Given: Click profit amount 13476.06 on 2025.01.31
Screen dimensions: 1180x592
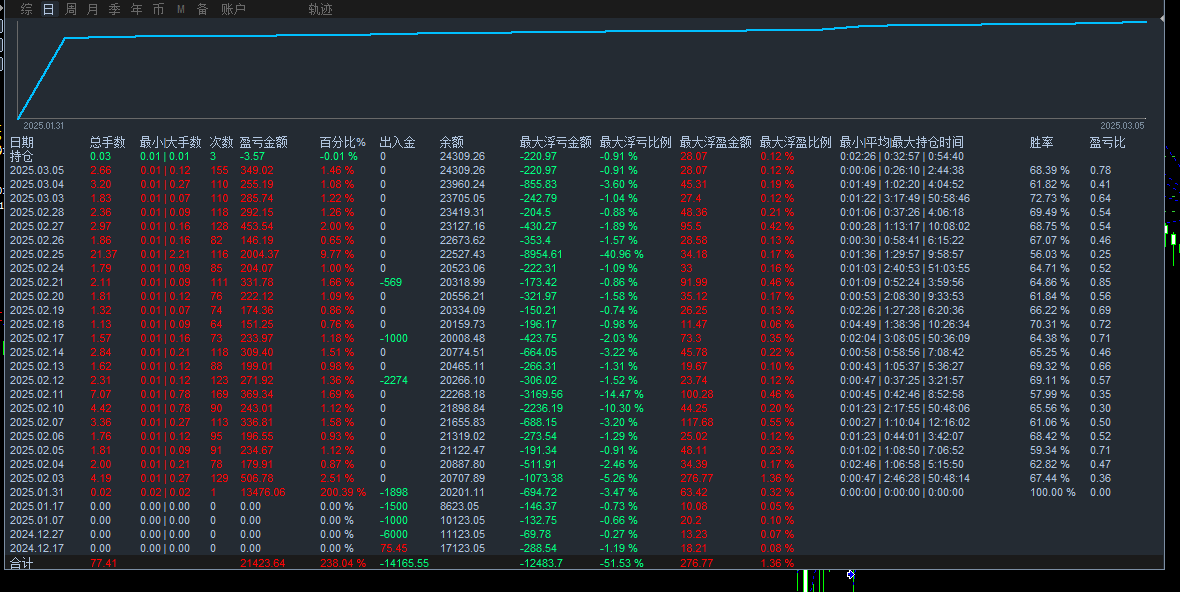Looking at the screenshot, I should point(263,492).
